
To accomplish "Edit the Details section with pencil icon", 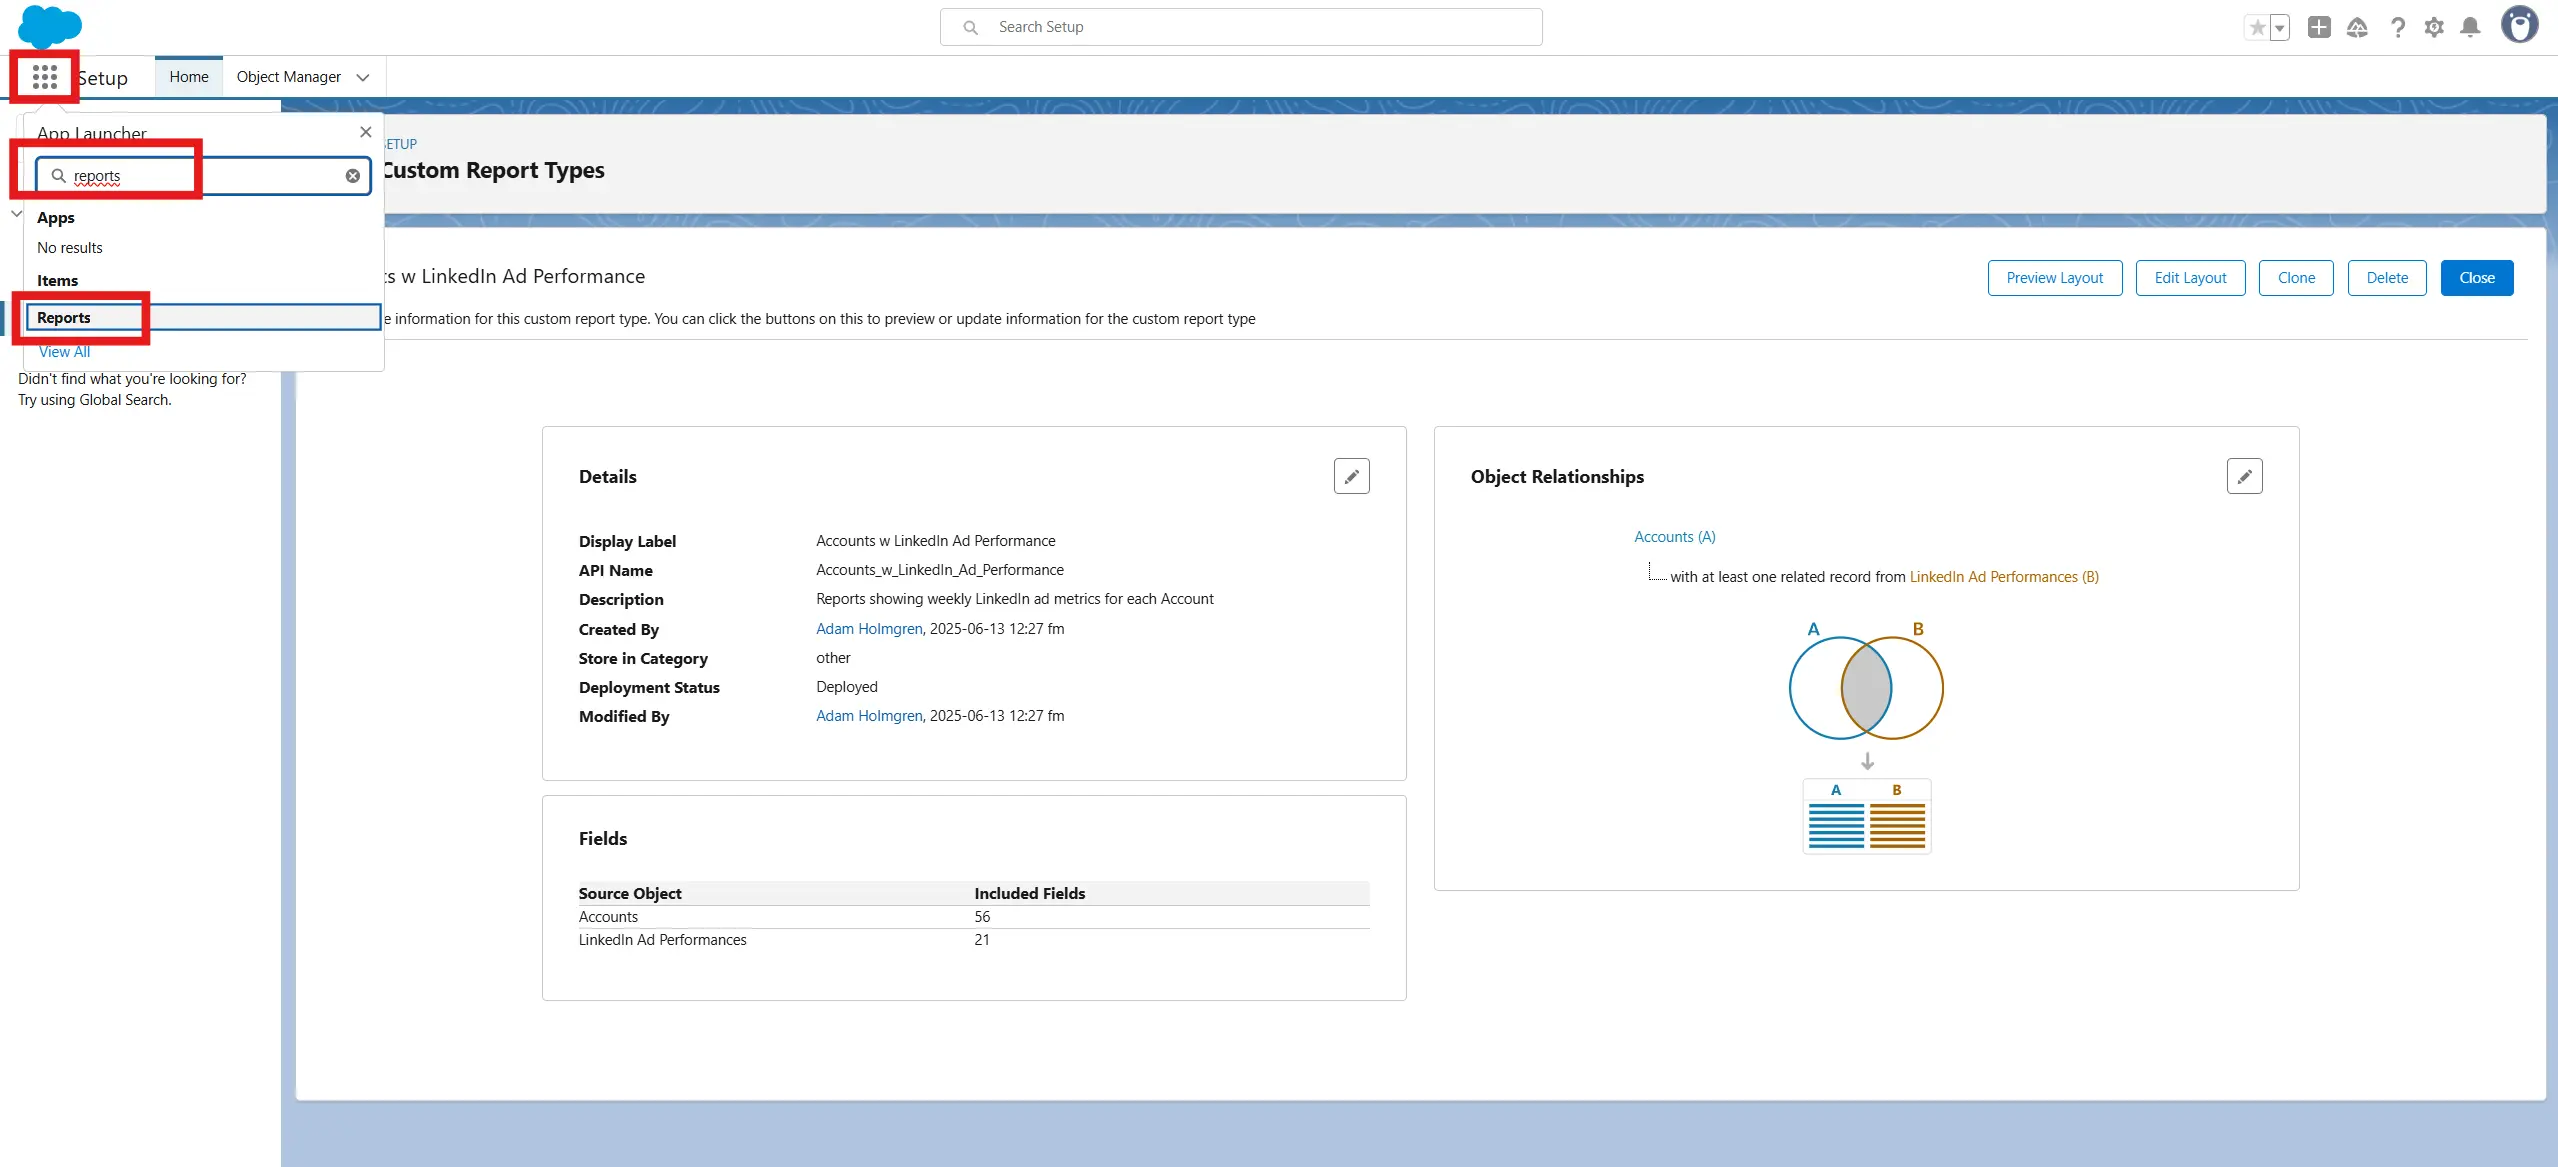I will point(1351,477).
